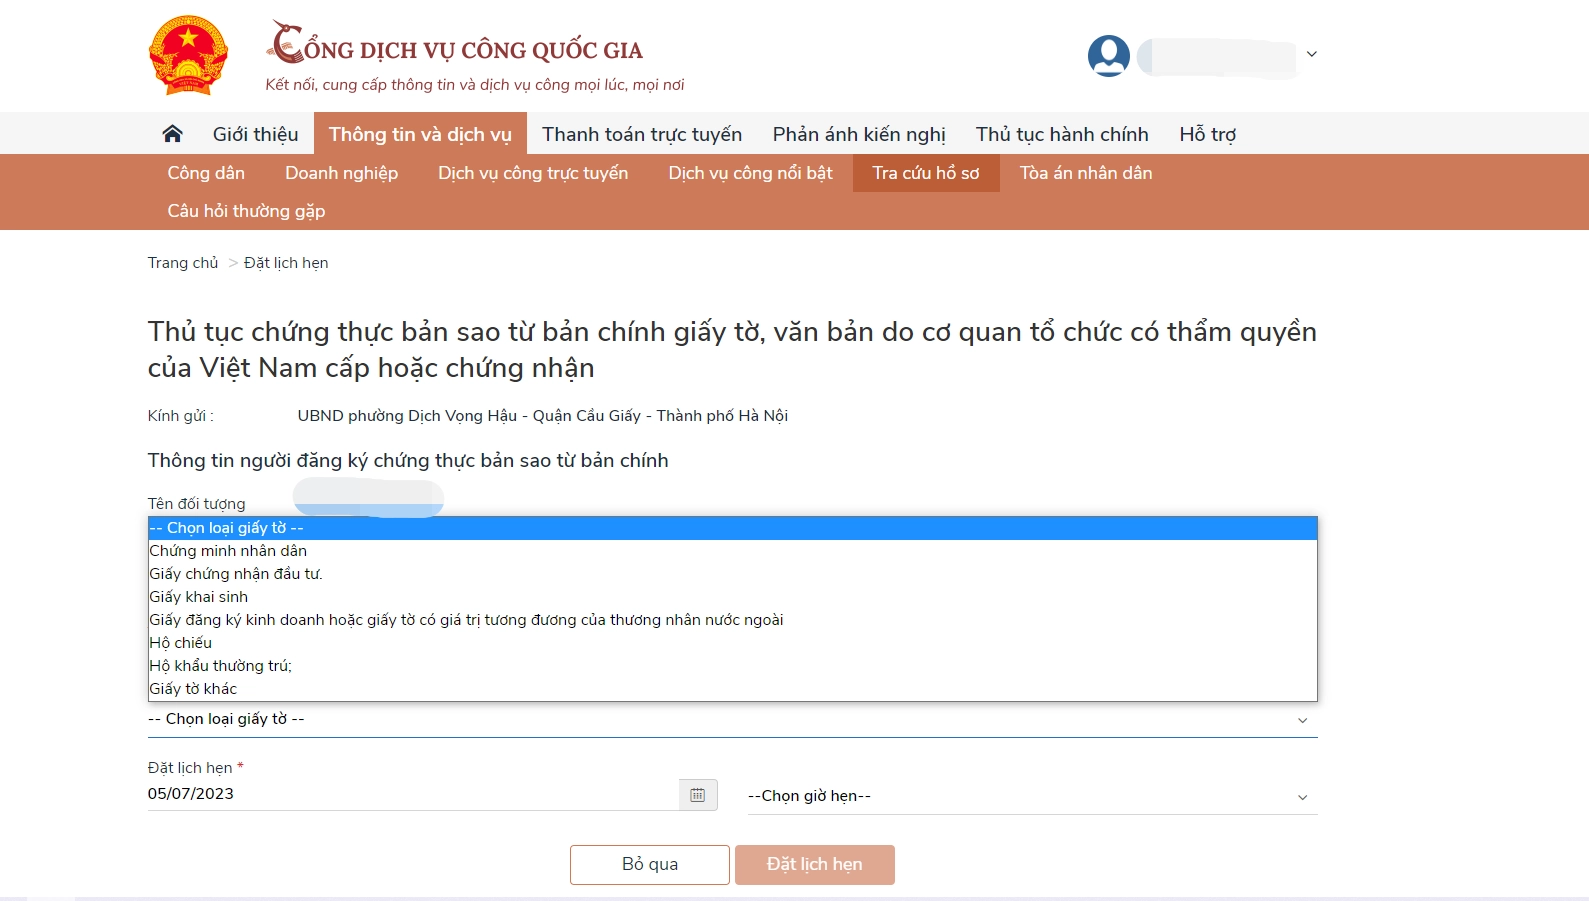Click the Đặt lịch hẹn button
Image resolution: width=1589 pixels, height=901 pixels.
point(815,865)
